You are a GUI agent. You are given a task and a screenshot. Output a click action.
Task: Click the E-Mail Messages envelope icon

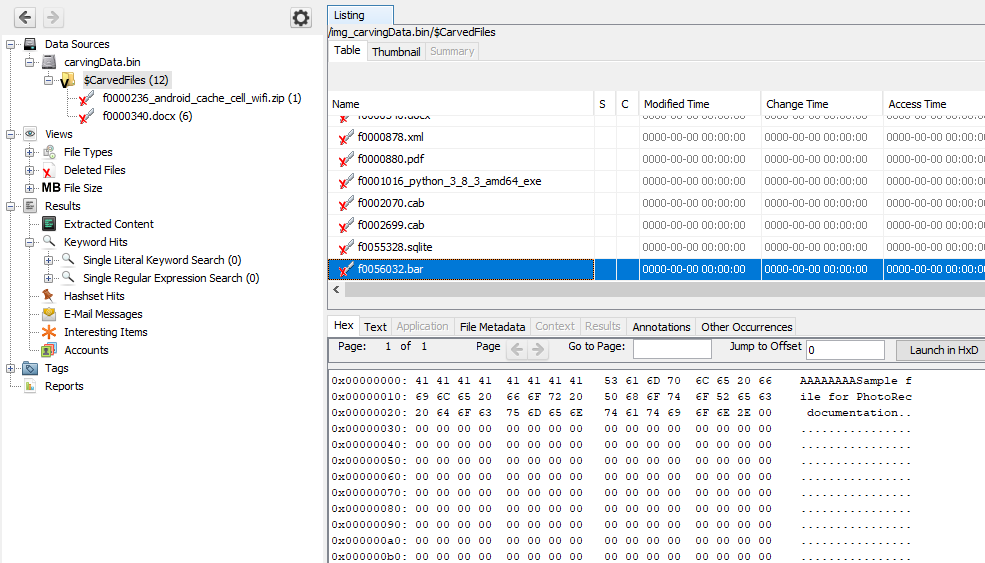(x=48, y=314)
